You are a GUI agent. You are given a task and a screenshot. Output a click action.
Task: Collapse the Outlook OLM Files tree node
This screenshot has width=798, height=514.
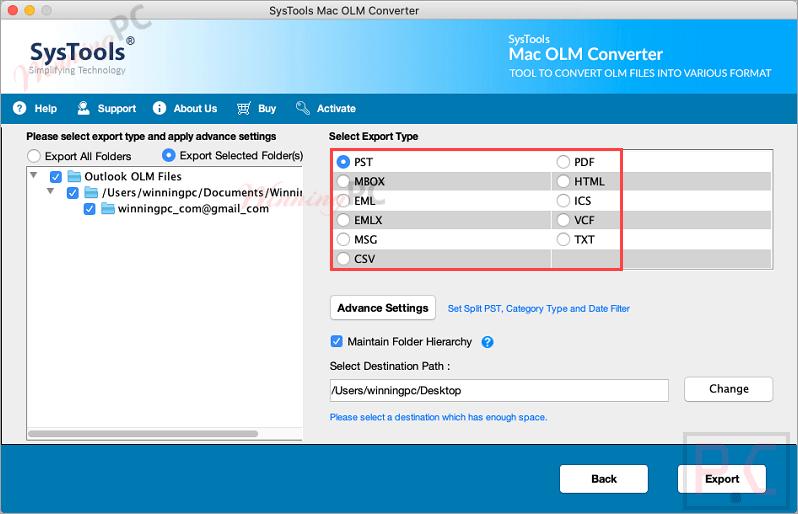click(34, 175)
